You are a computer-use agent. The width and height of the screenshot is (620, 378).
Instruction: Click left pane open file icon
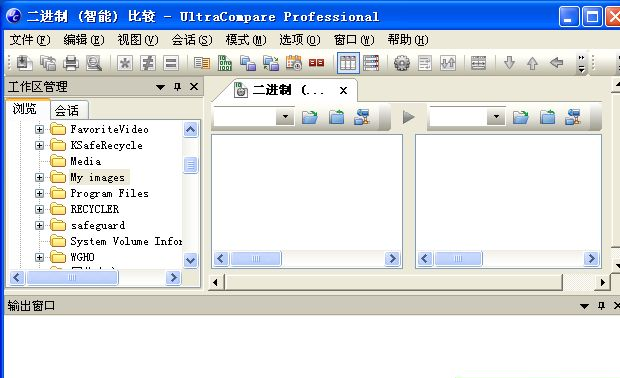pyautogui.click(x=310, y=117)
